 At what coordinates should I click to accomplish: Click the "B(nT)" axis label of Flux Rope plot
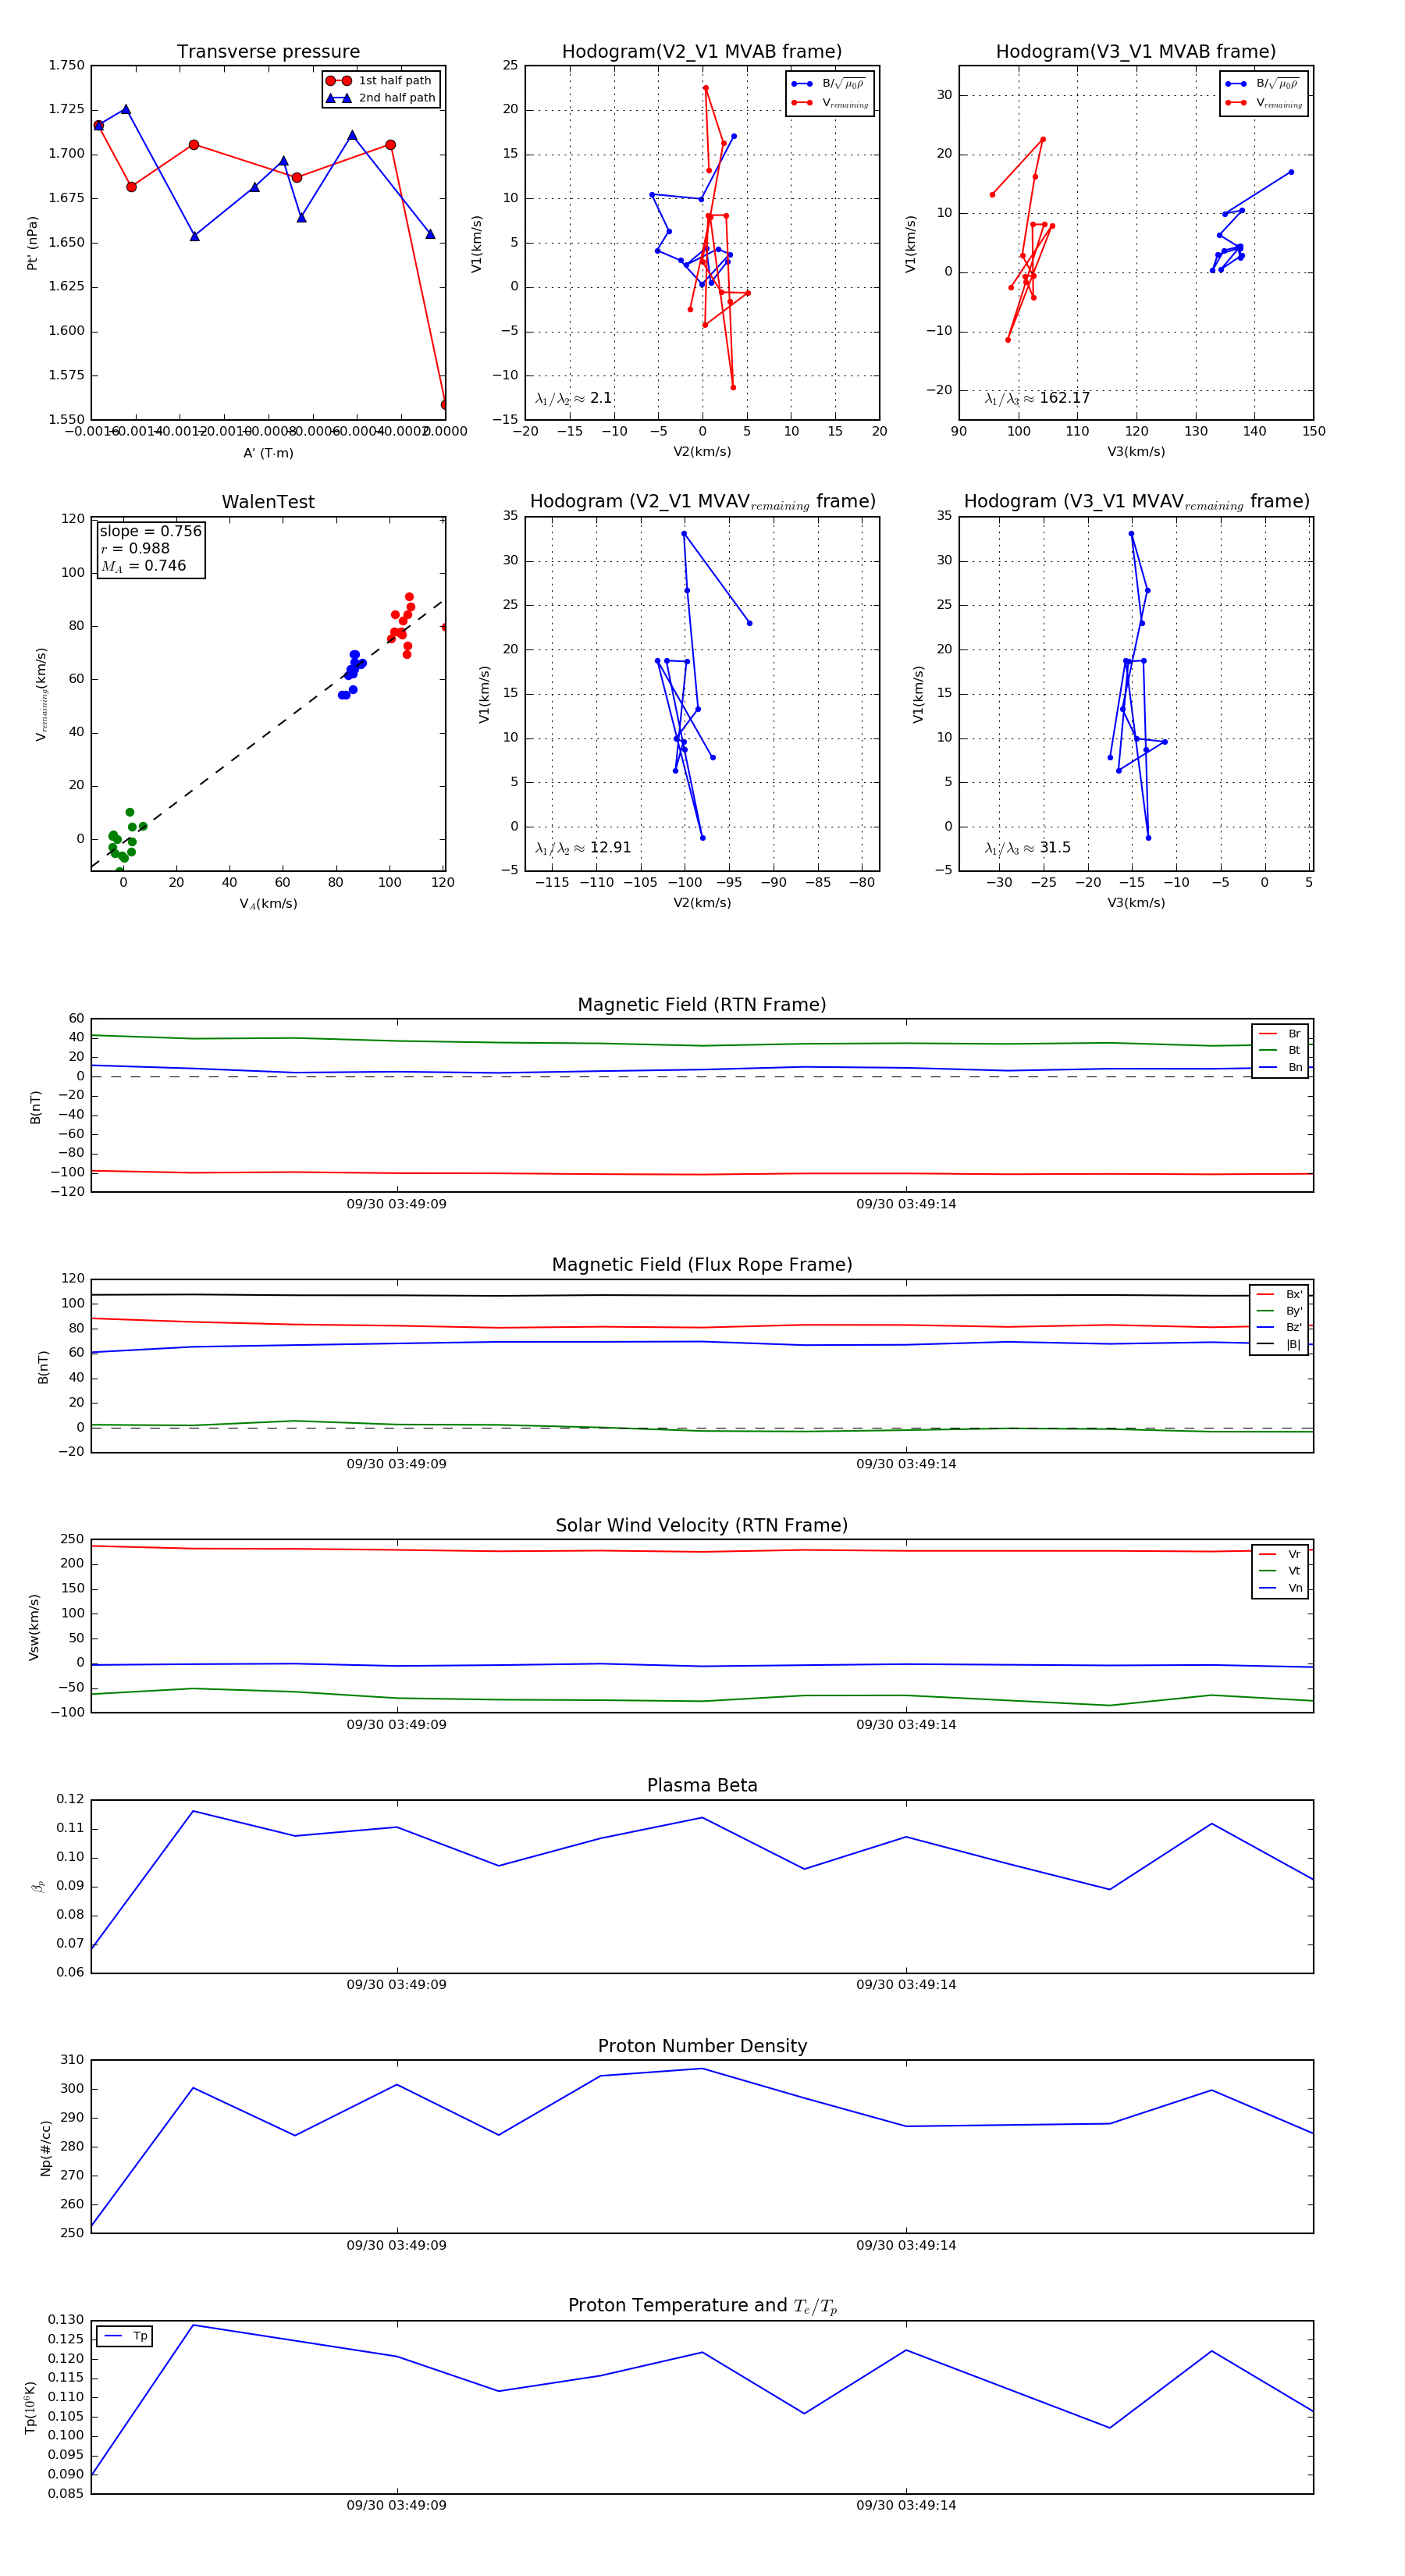click(x=43, y=1367)
